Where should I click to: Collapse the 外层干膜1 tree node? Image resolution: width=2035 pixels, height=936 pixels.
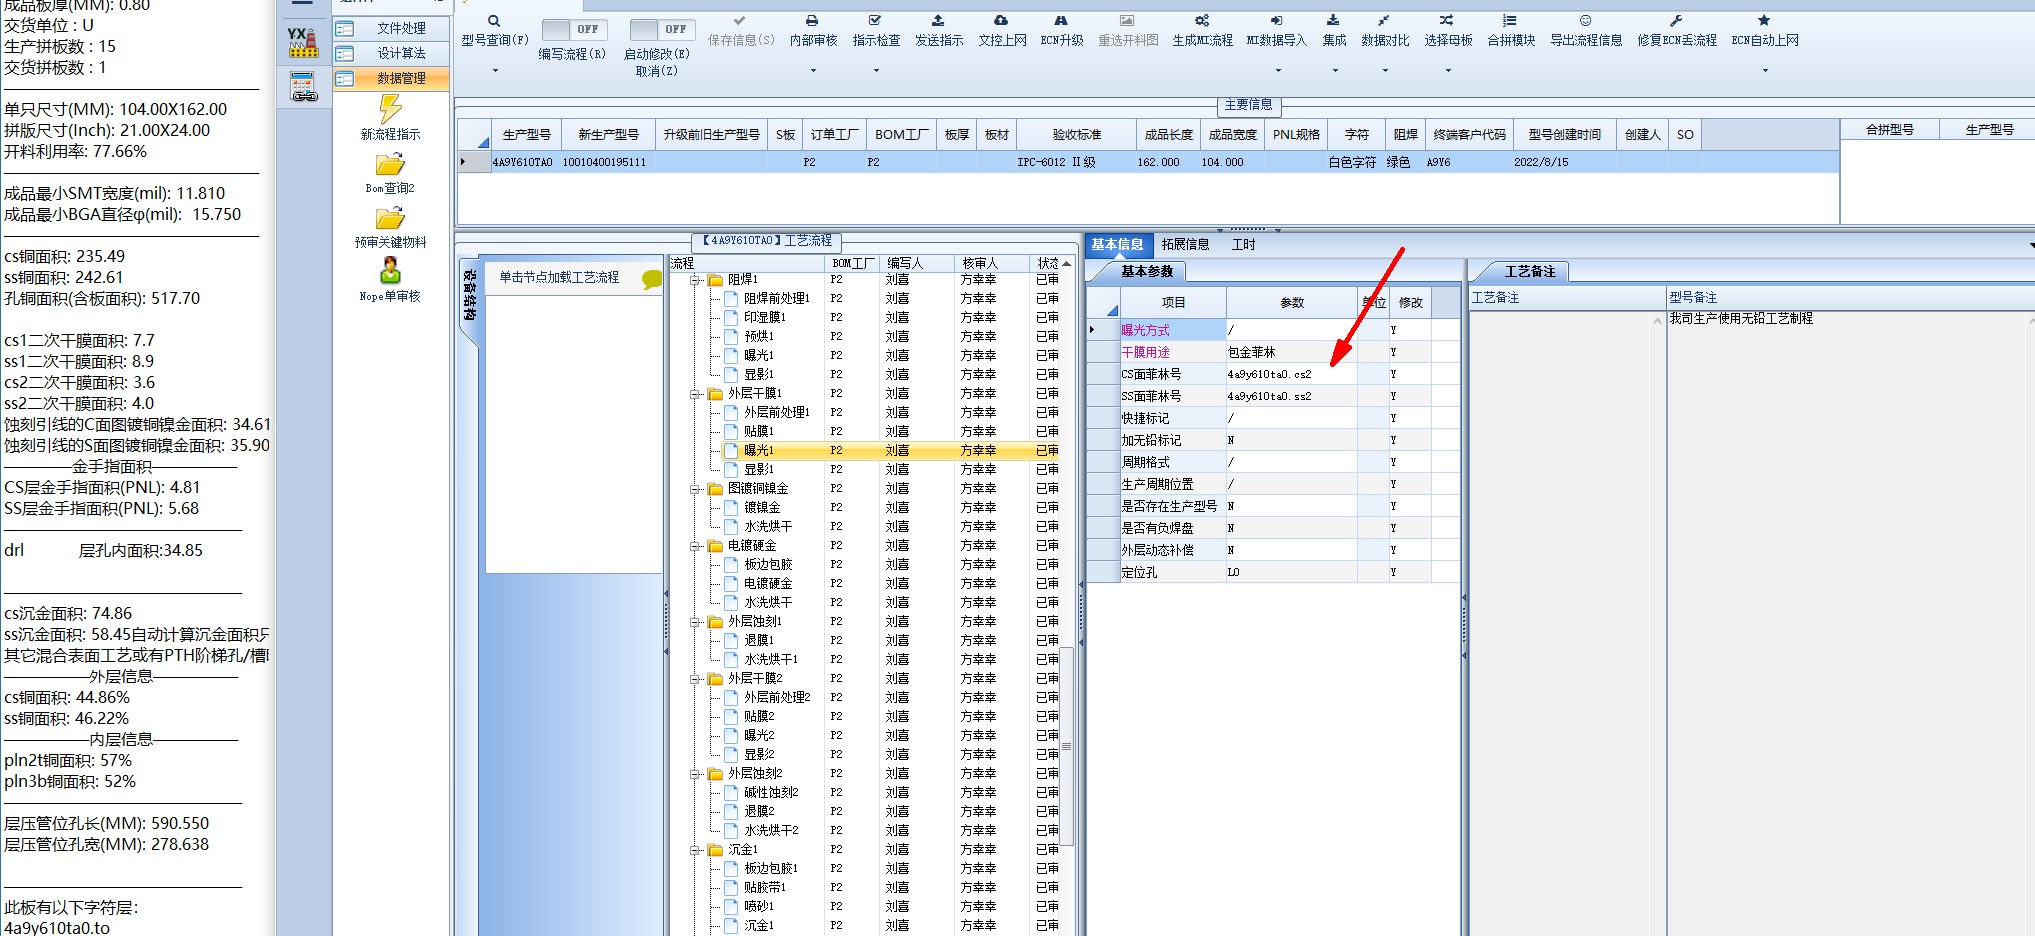pos(695,394)
